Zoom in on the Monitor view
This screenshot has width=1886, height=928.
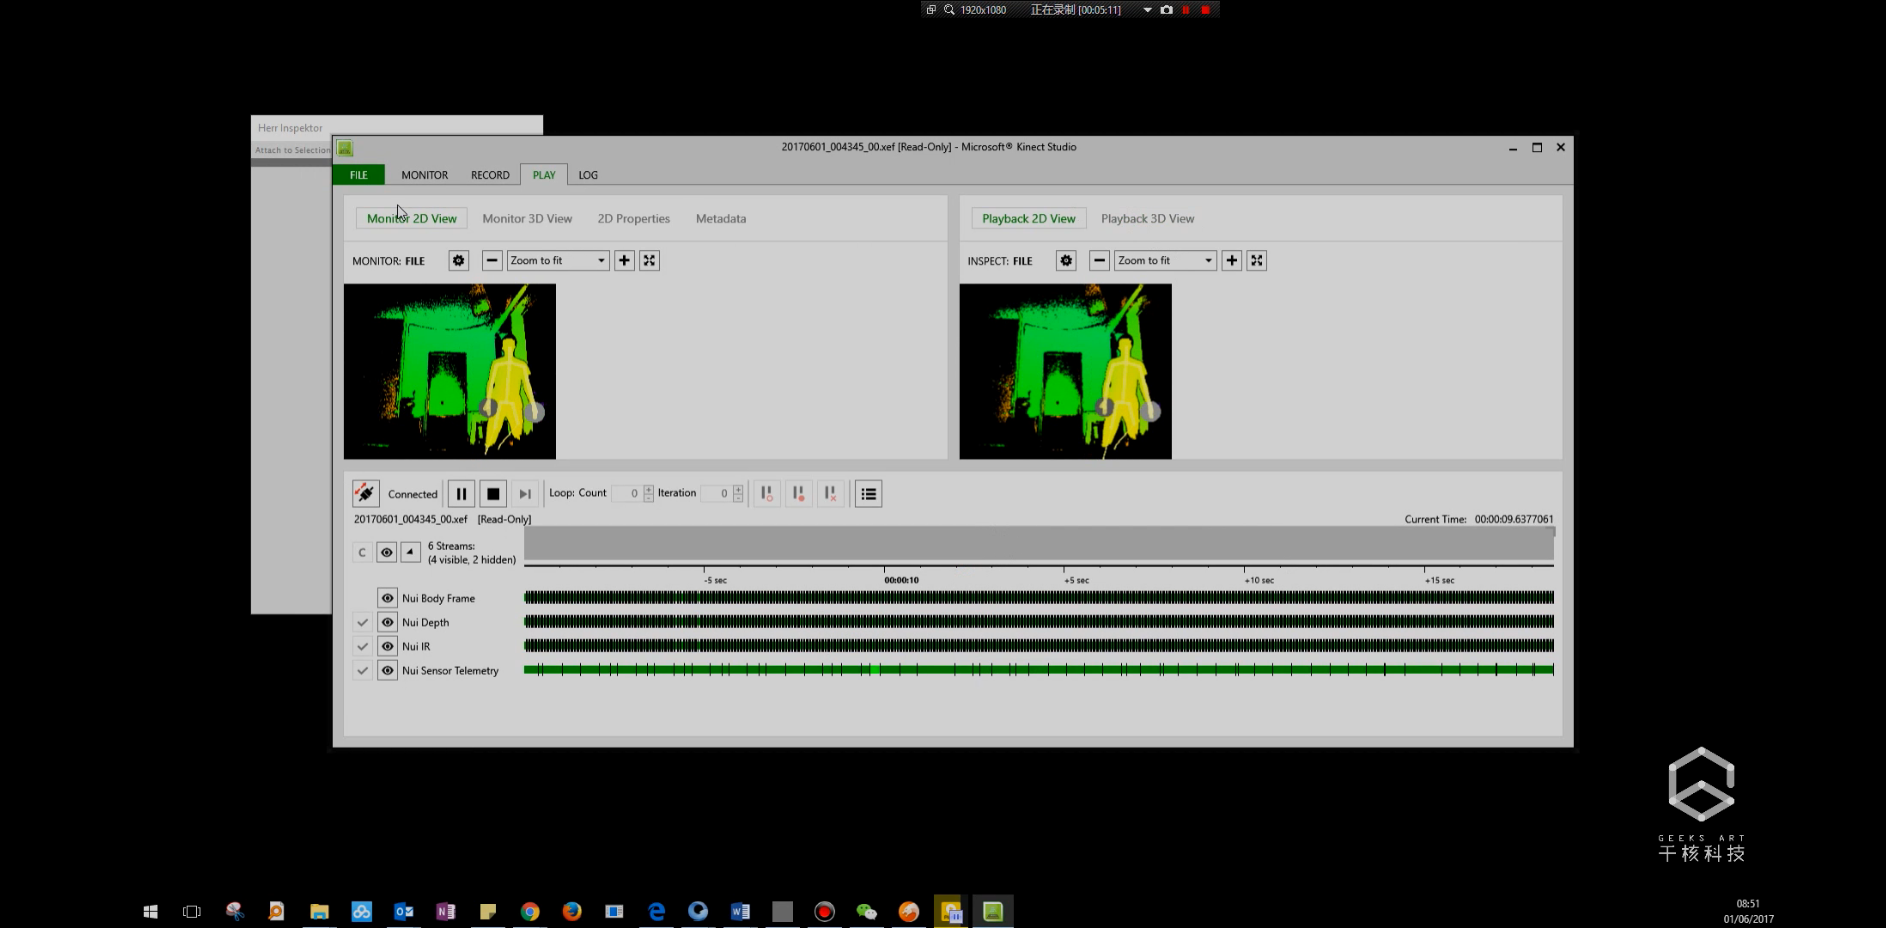pyautogui.click(x=624, y=260)
